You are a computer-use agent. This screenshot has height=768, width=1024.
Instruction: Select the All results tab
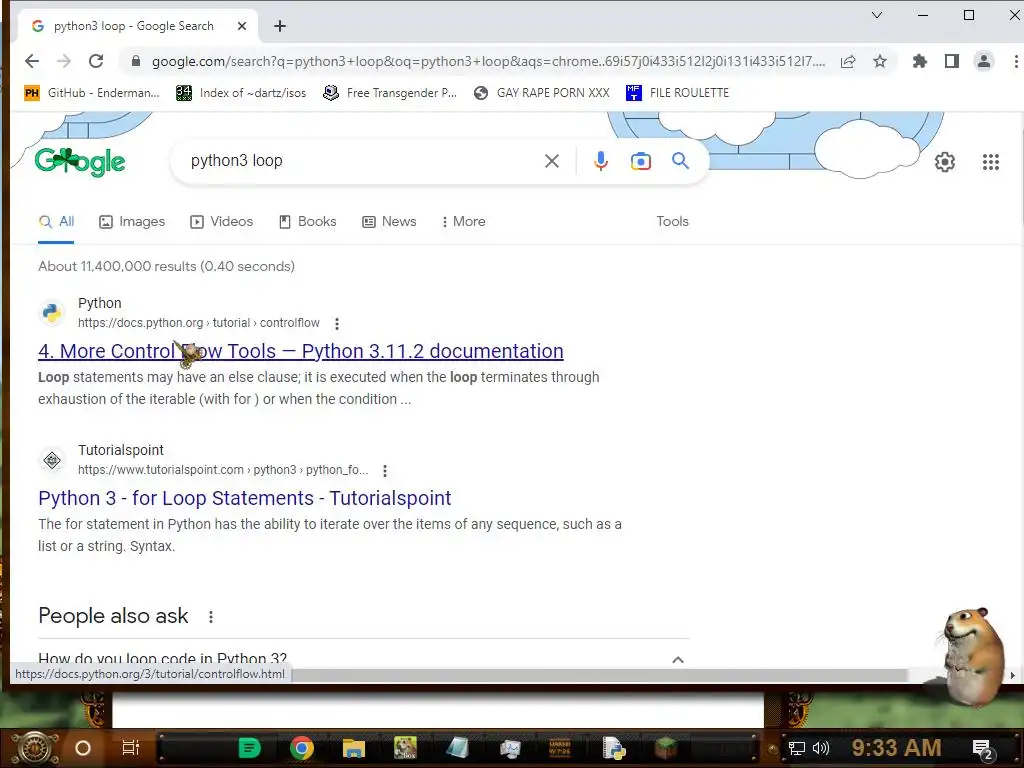tap(56, 221)
